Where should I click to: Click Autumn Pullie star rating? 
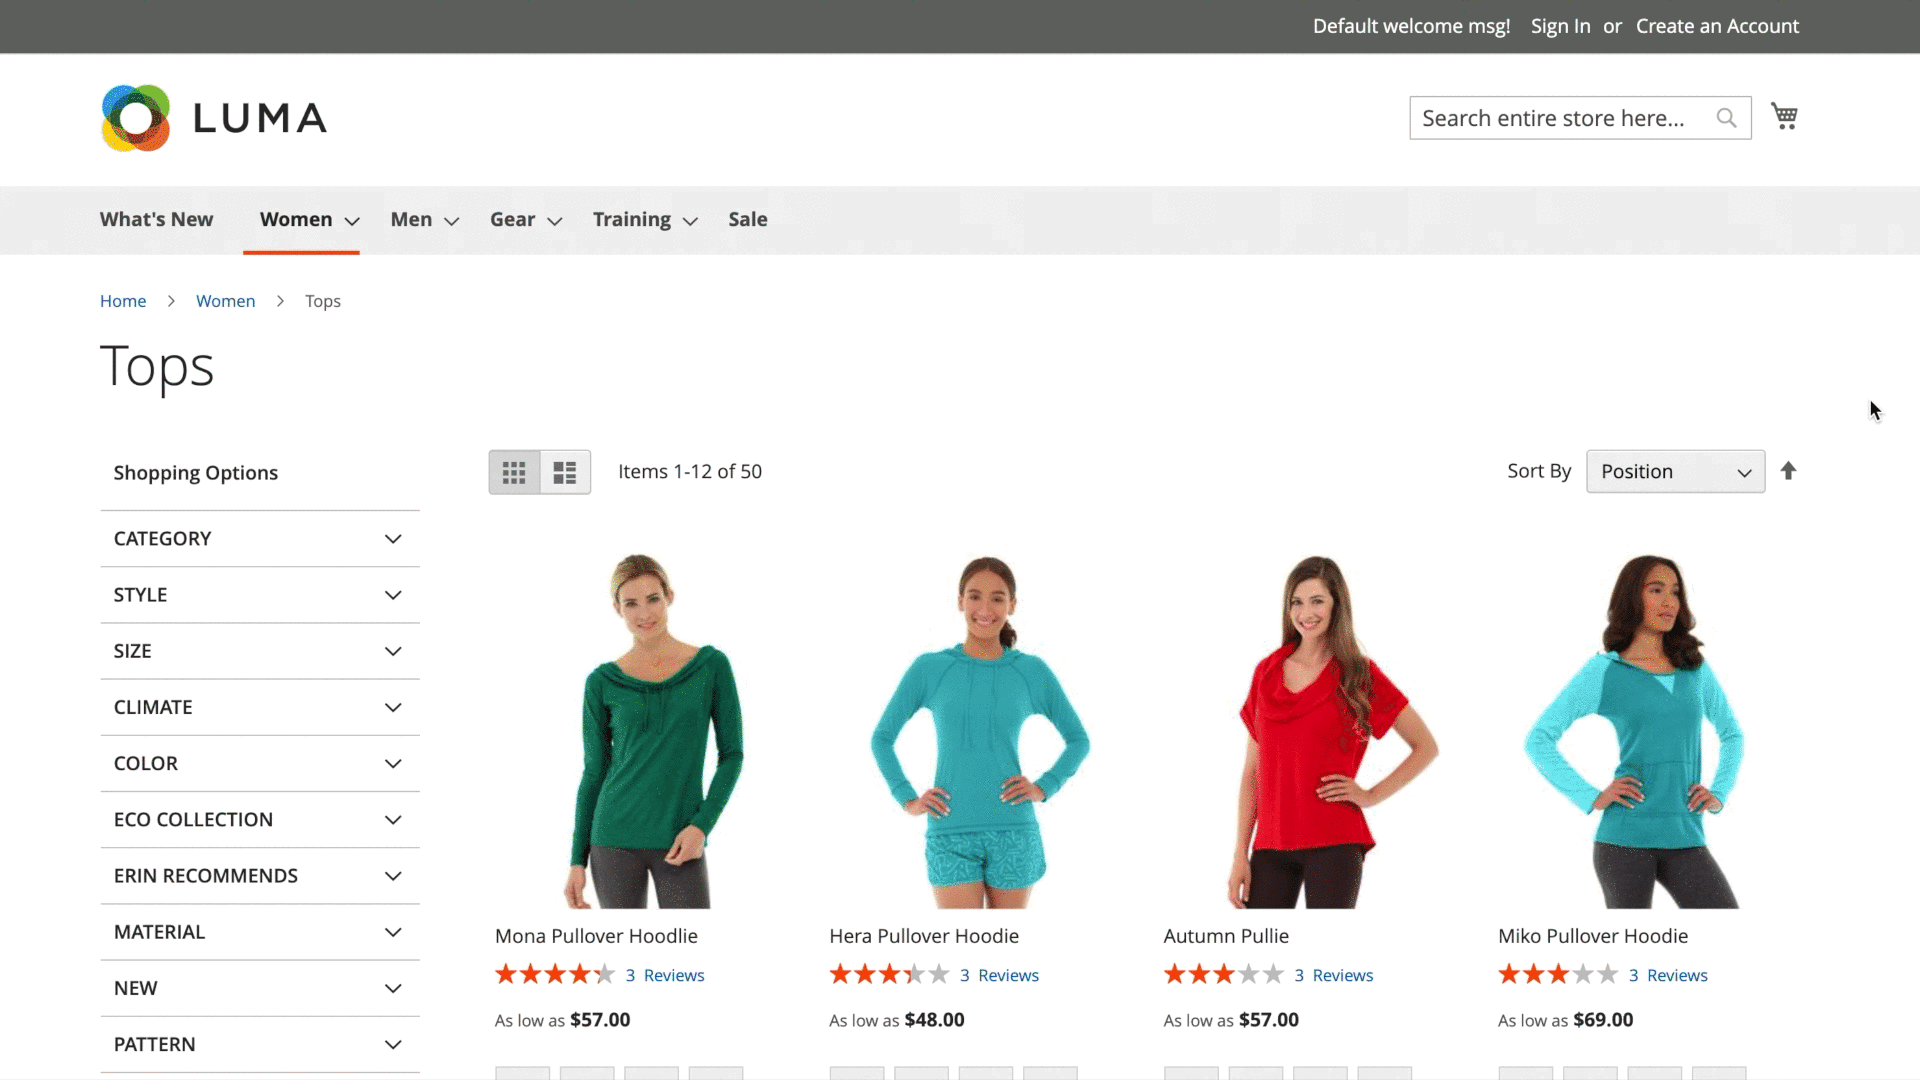point(1222,974)
